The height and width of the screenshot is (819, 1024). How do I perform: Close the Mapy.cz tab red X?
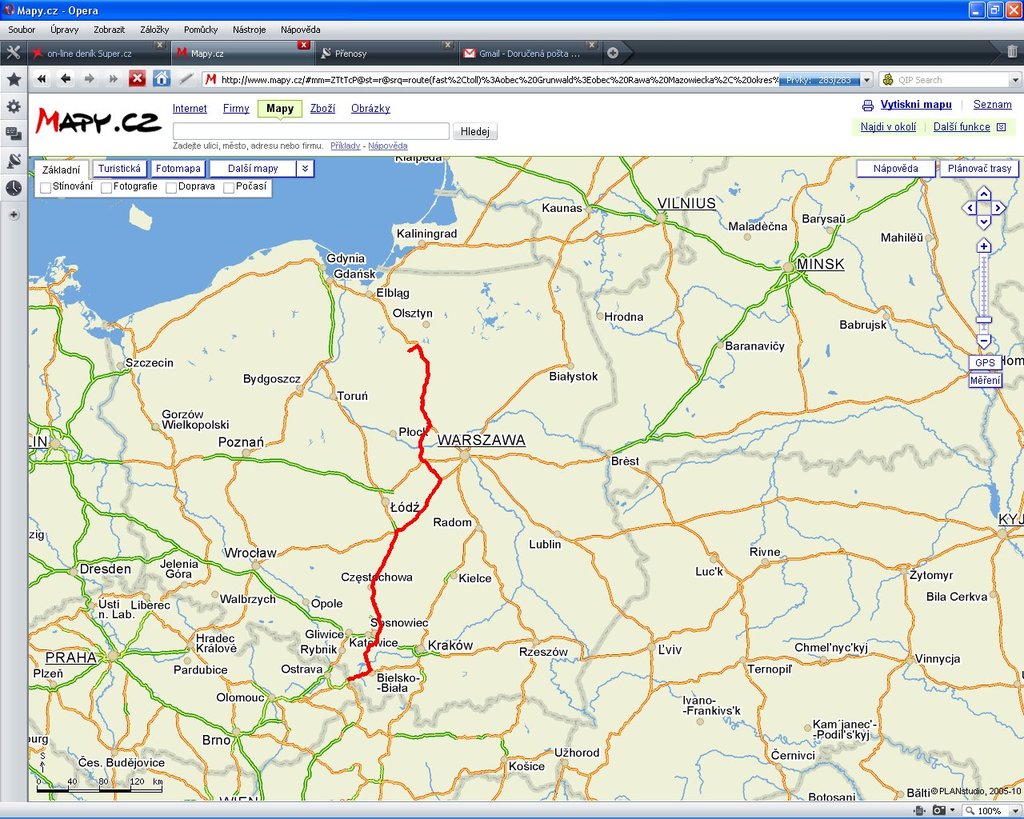[303, 45]
